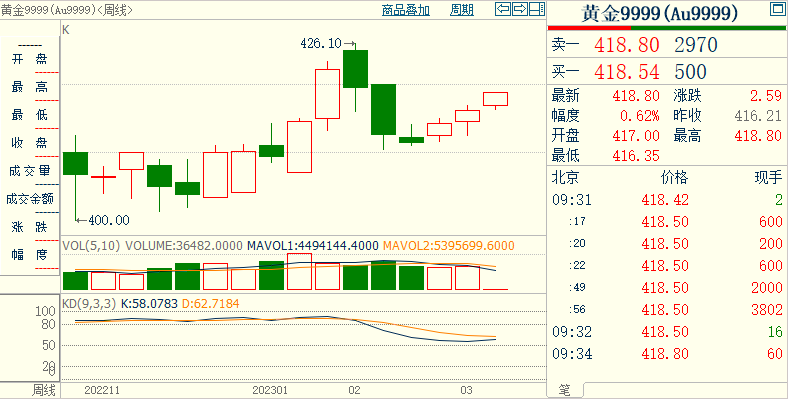Click the 426.10 high price candlestick
Screen dimensions: 788x399
[x=355, y=69]
